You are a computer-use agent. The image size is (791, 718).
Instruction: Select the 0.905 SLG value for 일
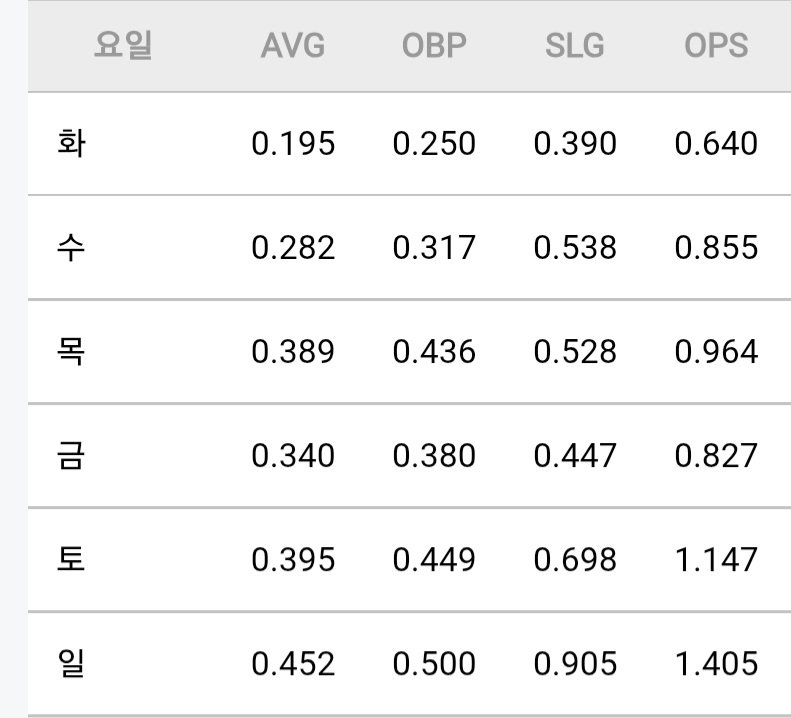[x=575, y=663]
